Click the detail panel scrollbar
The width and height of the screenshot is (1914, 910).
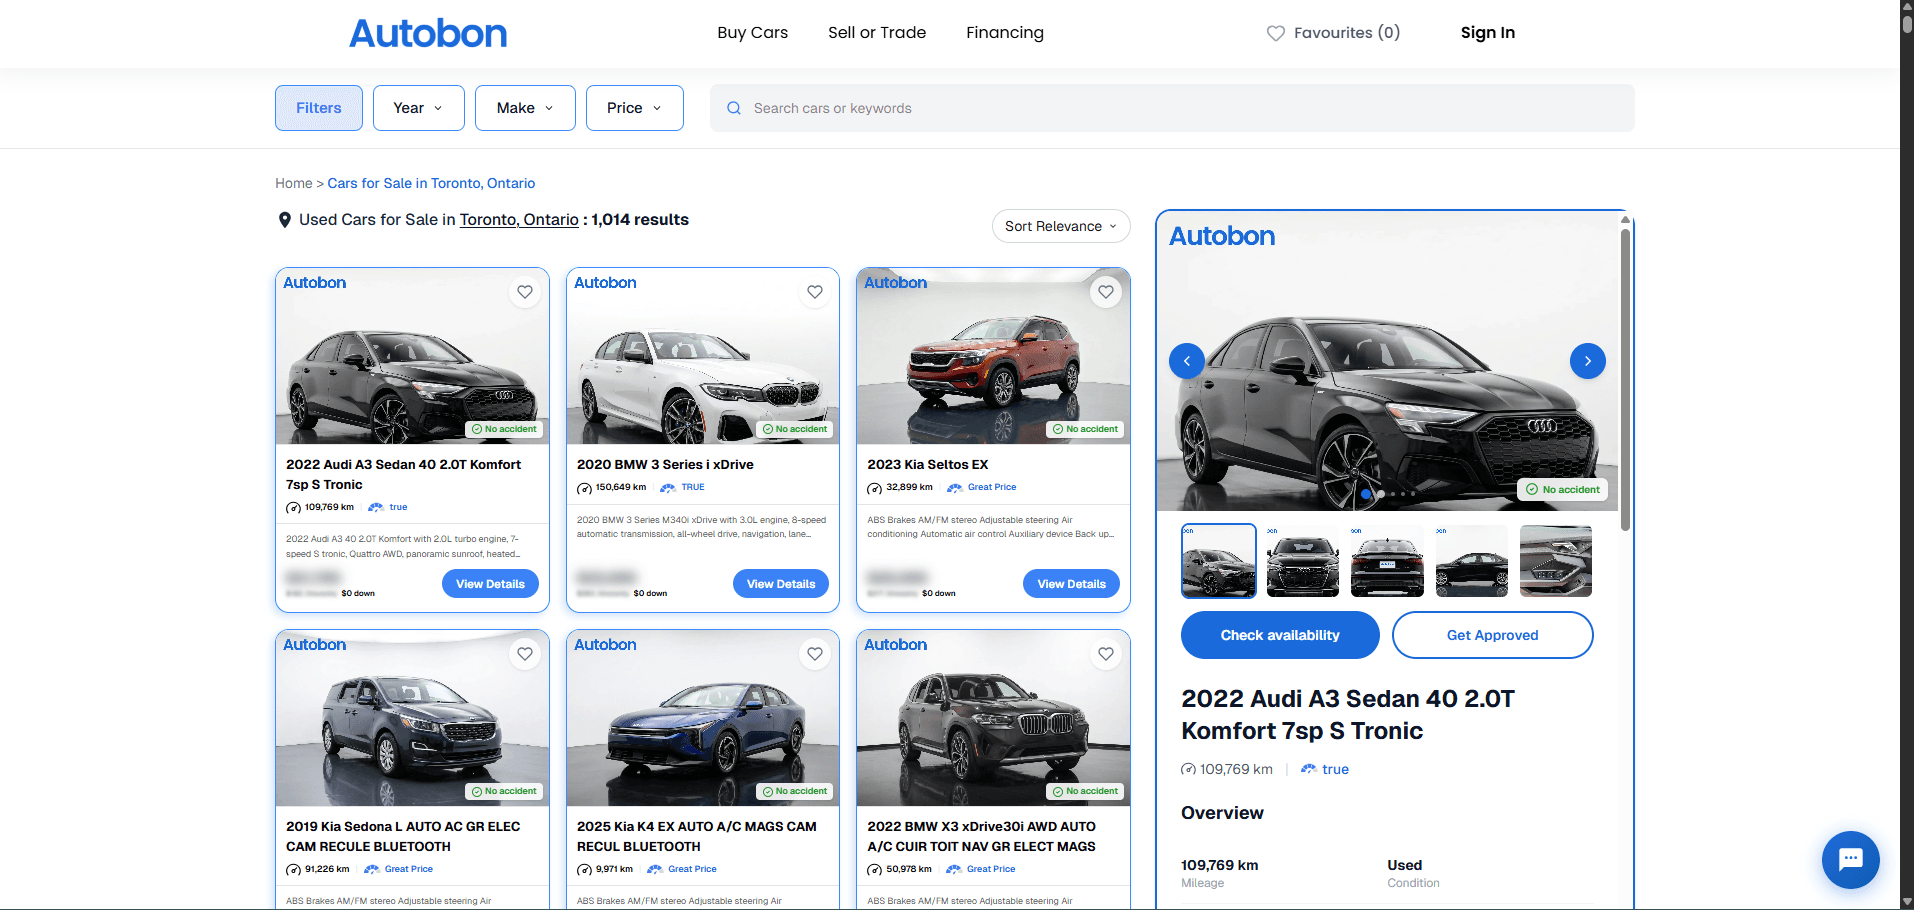1625,380
